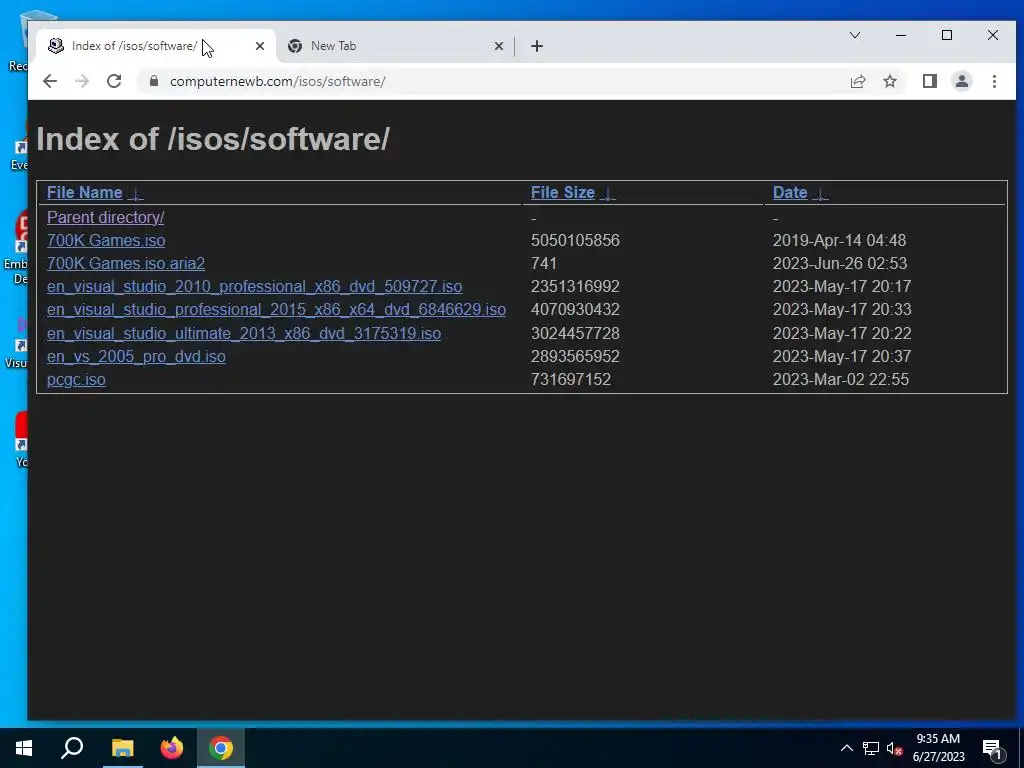
Task: Reload the current page
Action: click(x=114, y=81)
